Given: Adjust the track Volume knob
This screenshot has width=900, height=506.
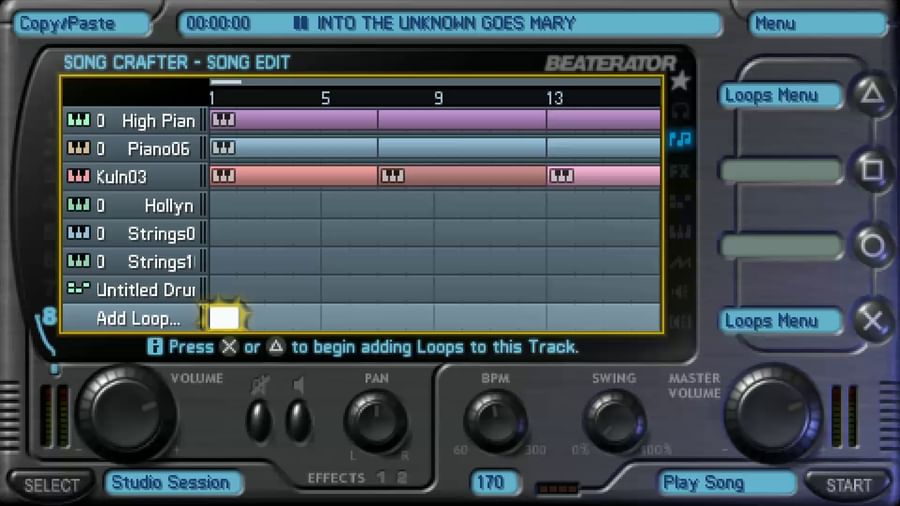Looking at the screenshot, I should pyautogui.click(x=126, y=412).
